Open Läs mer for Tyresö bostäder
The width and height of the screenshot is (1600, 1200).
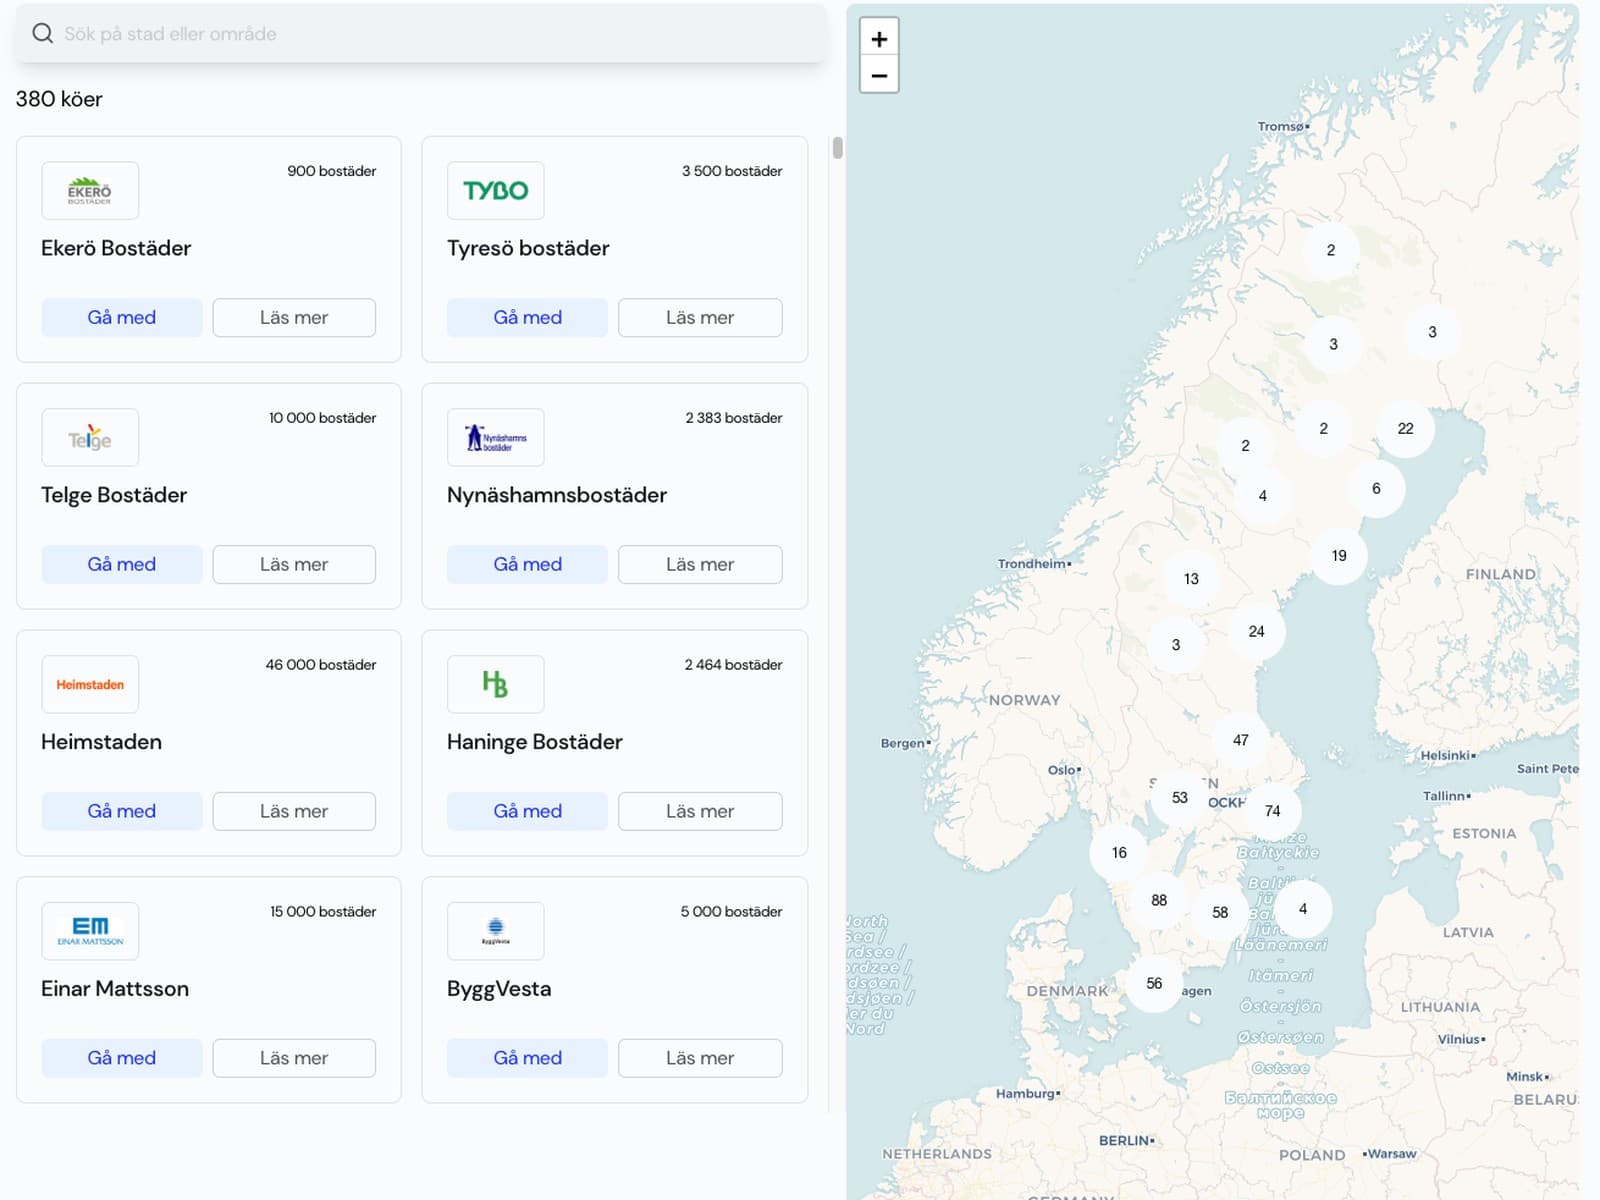click(x=699, y=318)
